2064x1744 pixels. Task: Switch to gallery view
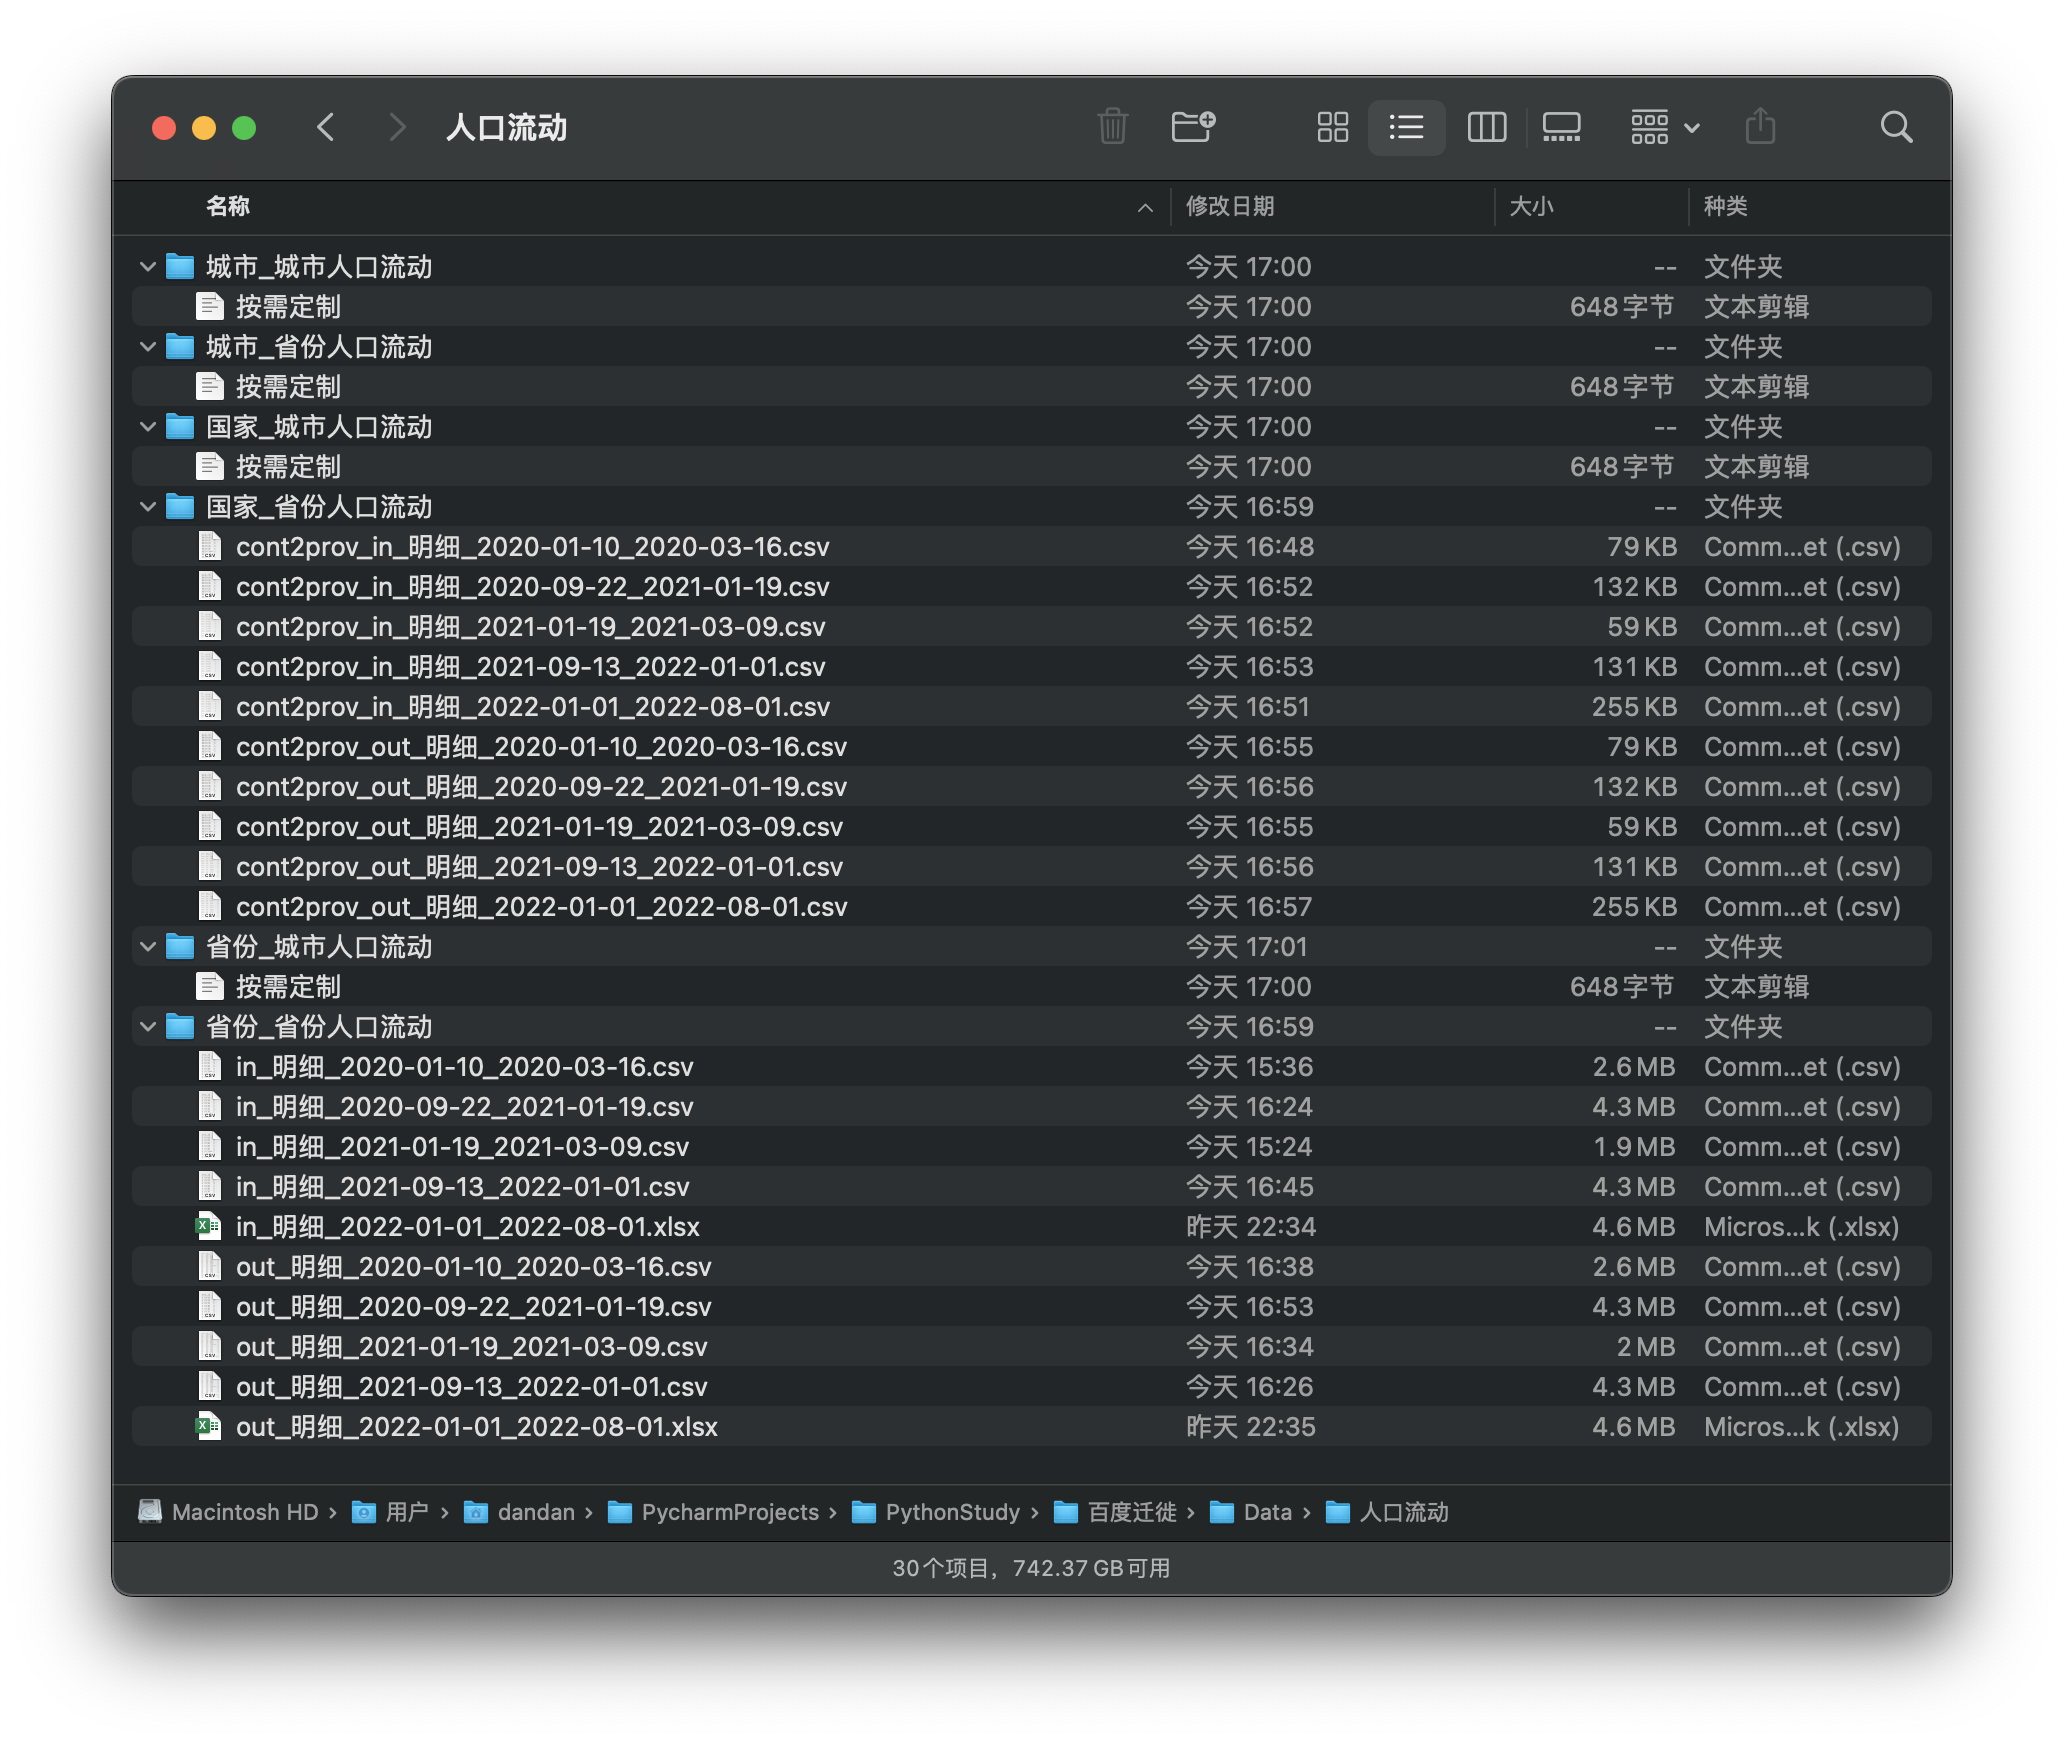pyautogui.click(x=1561, y=127)
